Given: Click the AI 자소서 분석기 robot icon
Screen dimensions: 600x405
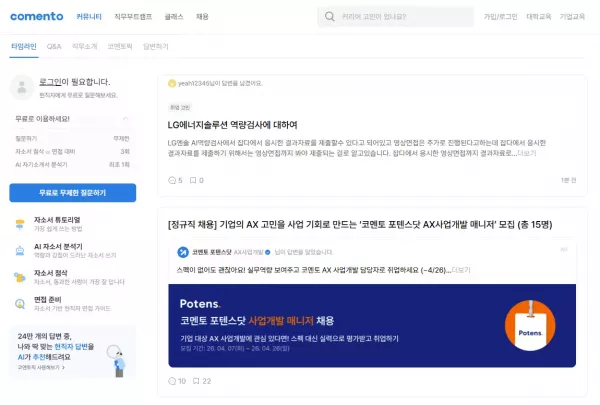Looking at the screenshot, I should (20, 251).
